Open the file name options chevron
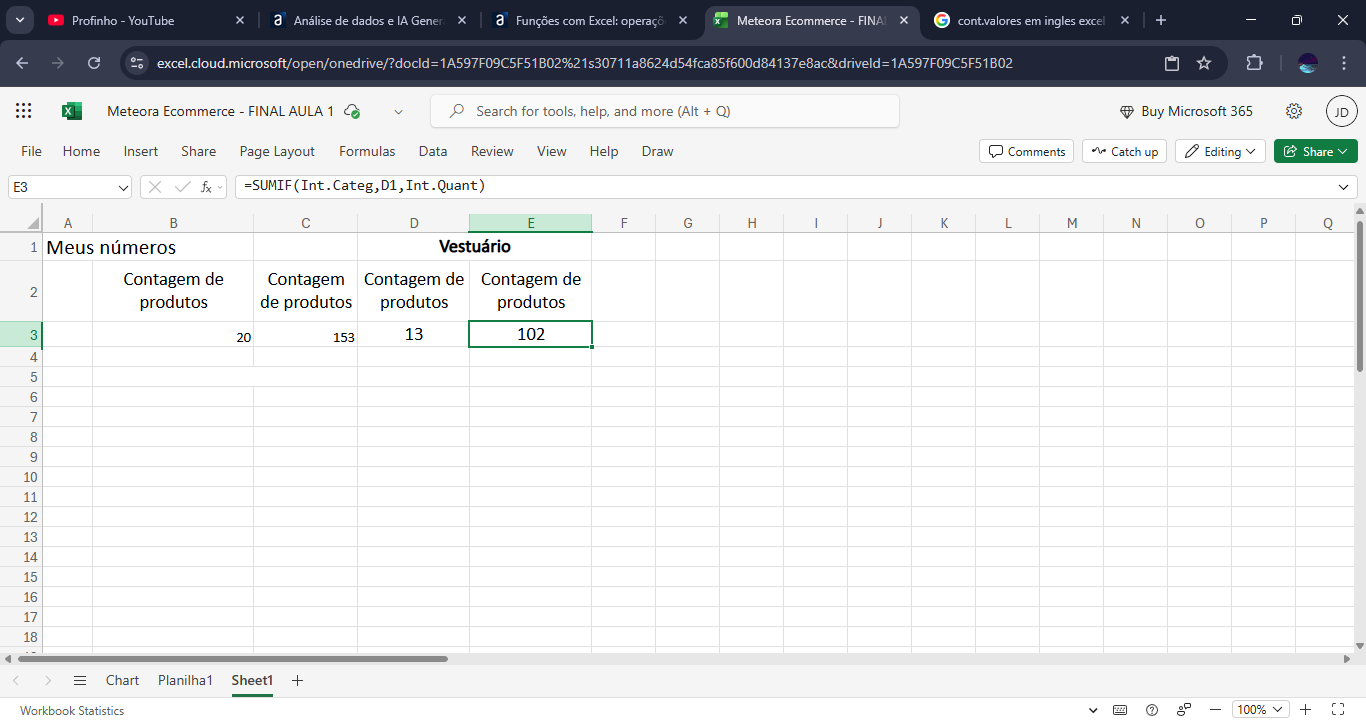This screenshot has height=720, width=1366. pyautogui.click(x=399, y=112)
